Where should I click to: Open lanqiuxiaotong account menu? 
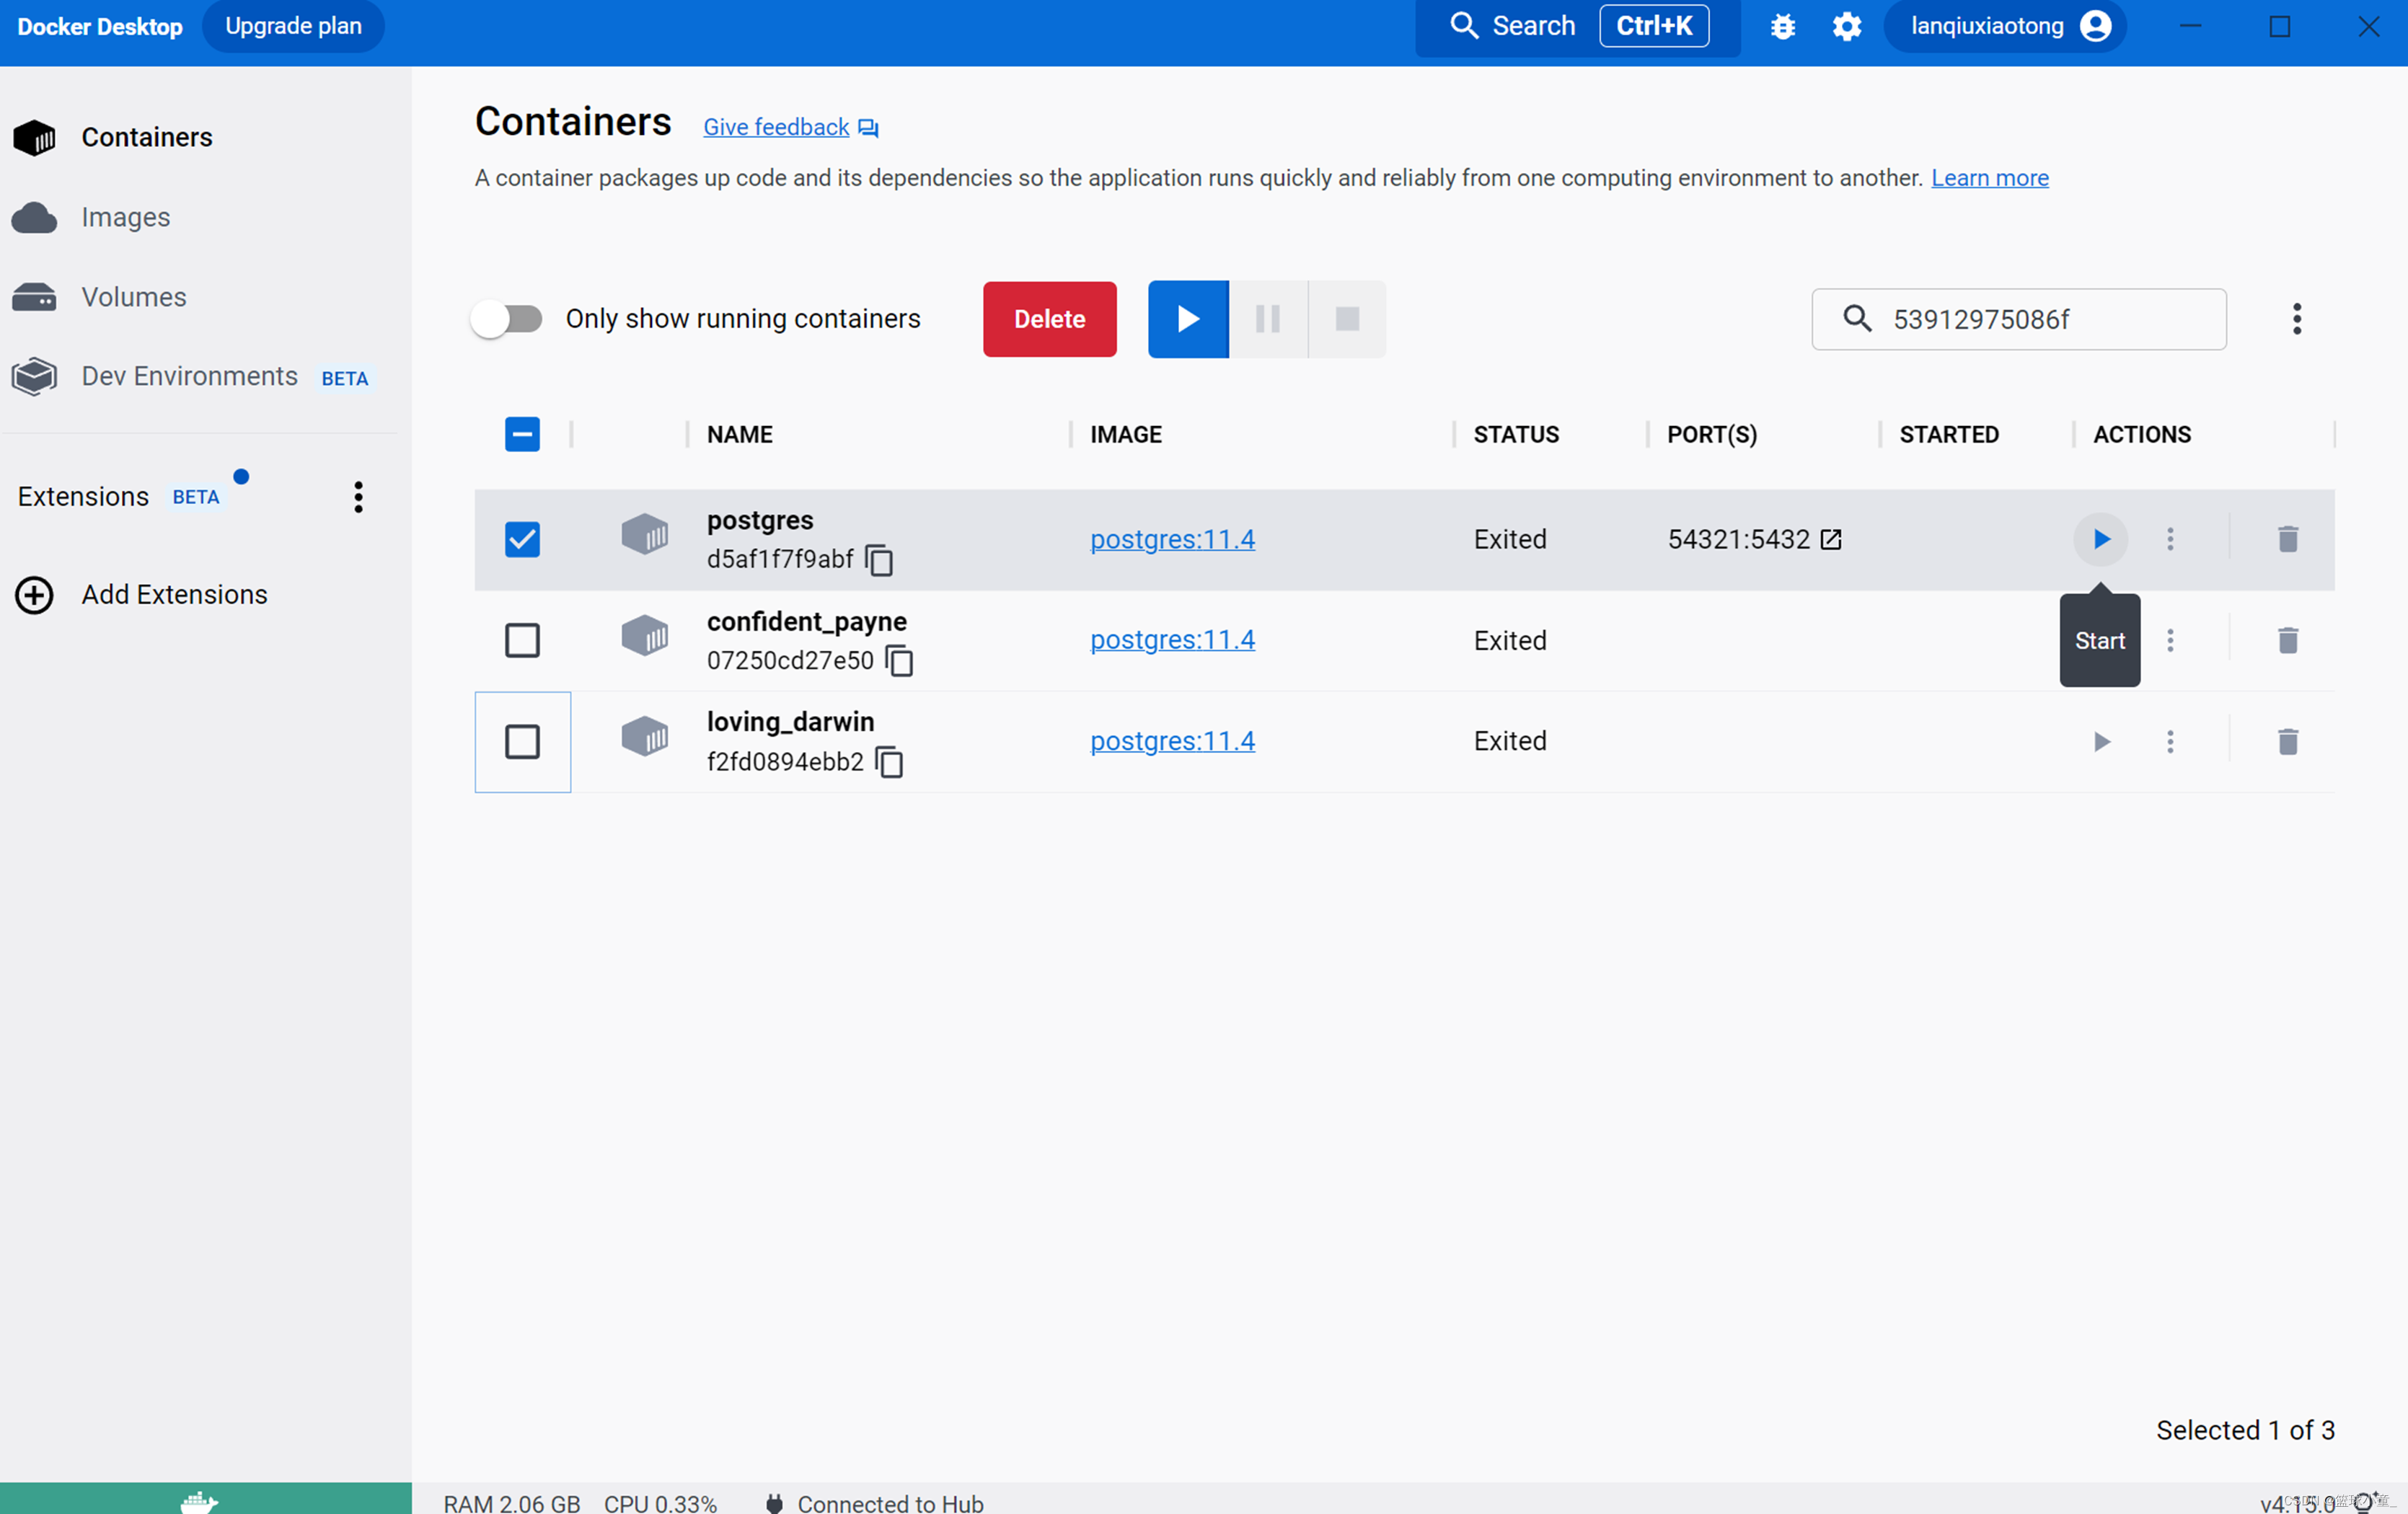point(2005,26)
